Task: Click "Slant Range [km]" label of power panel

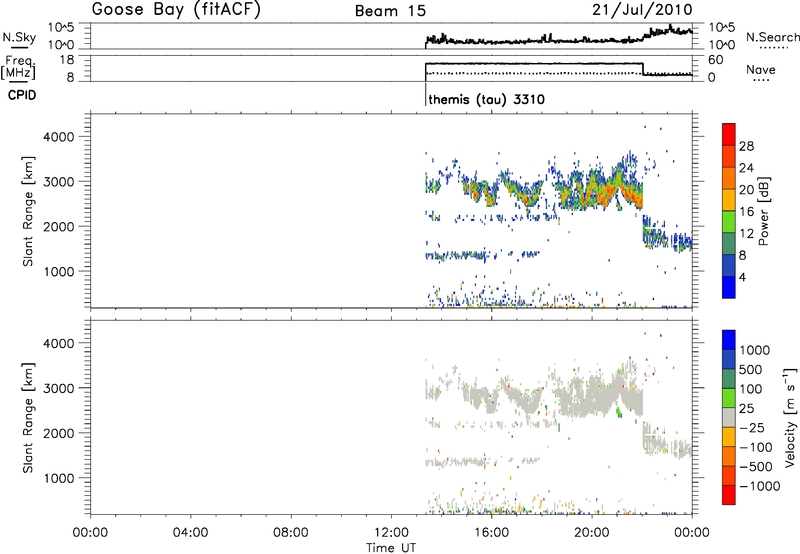Action: [28, 211]
